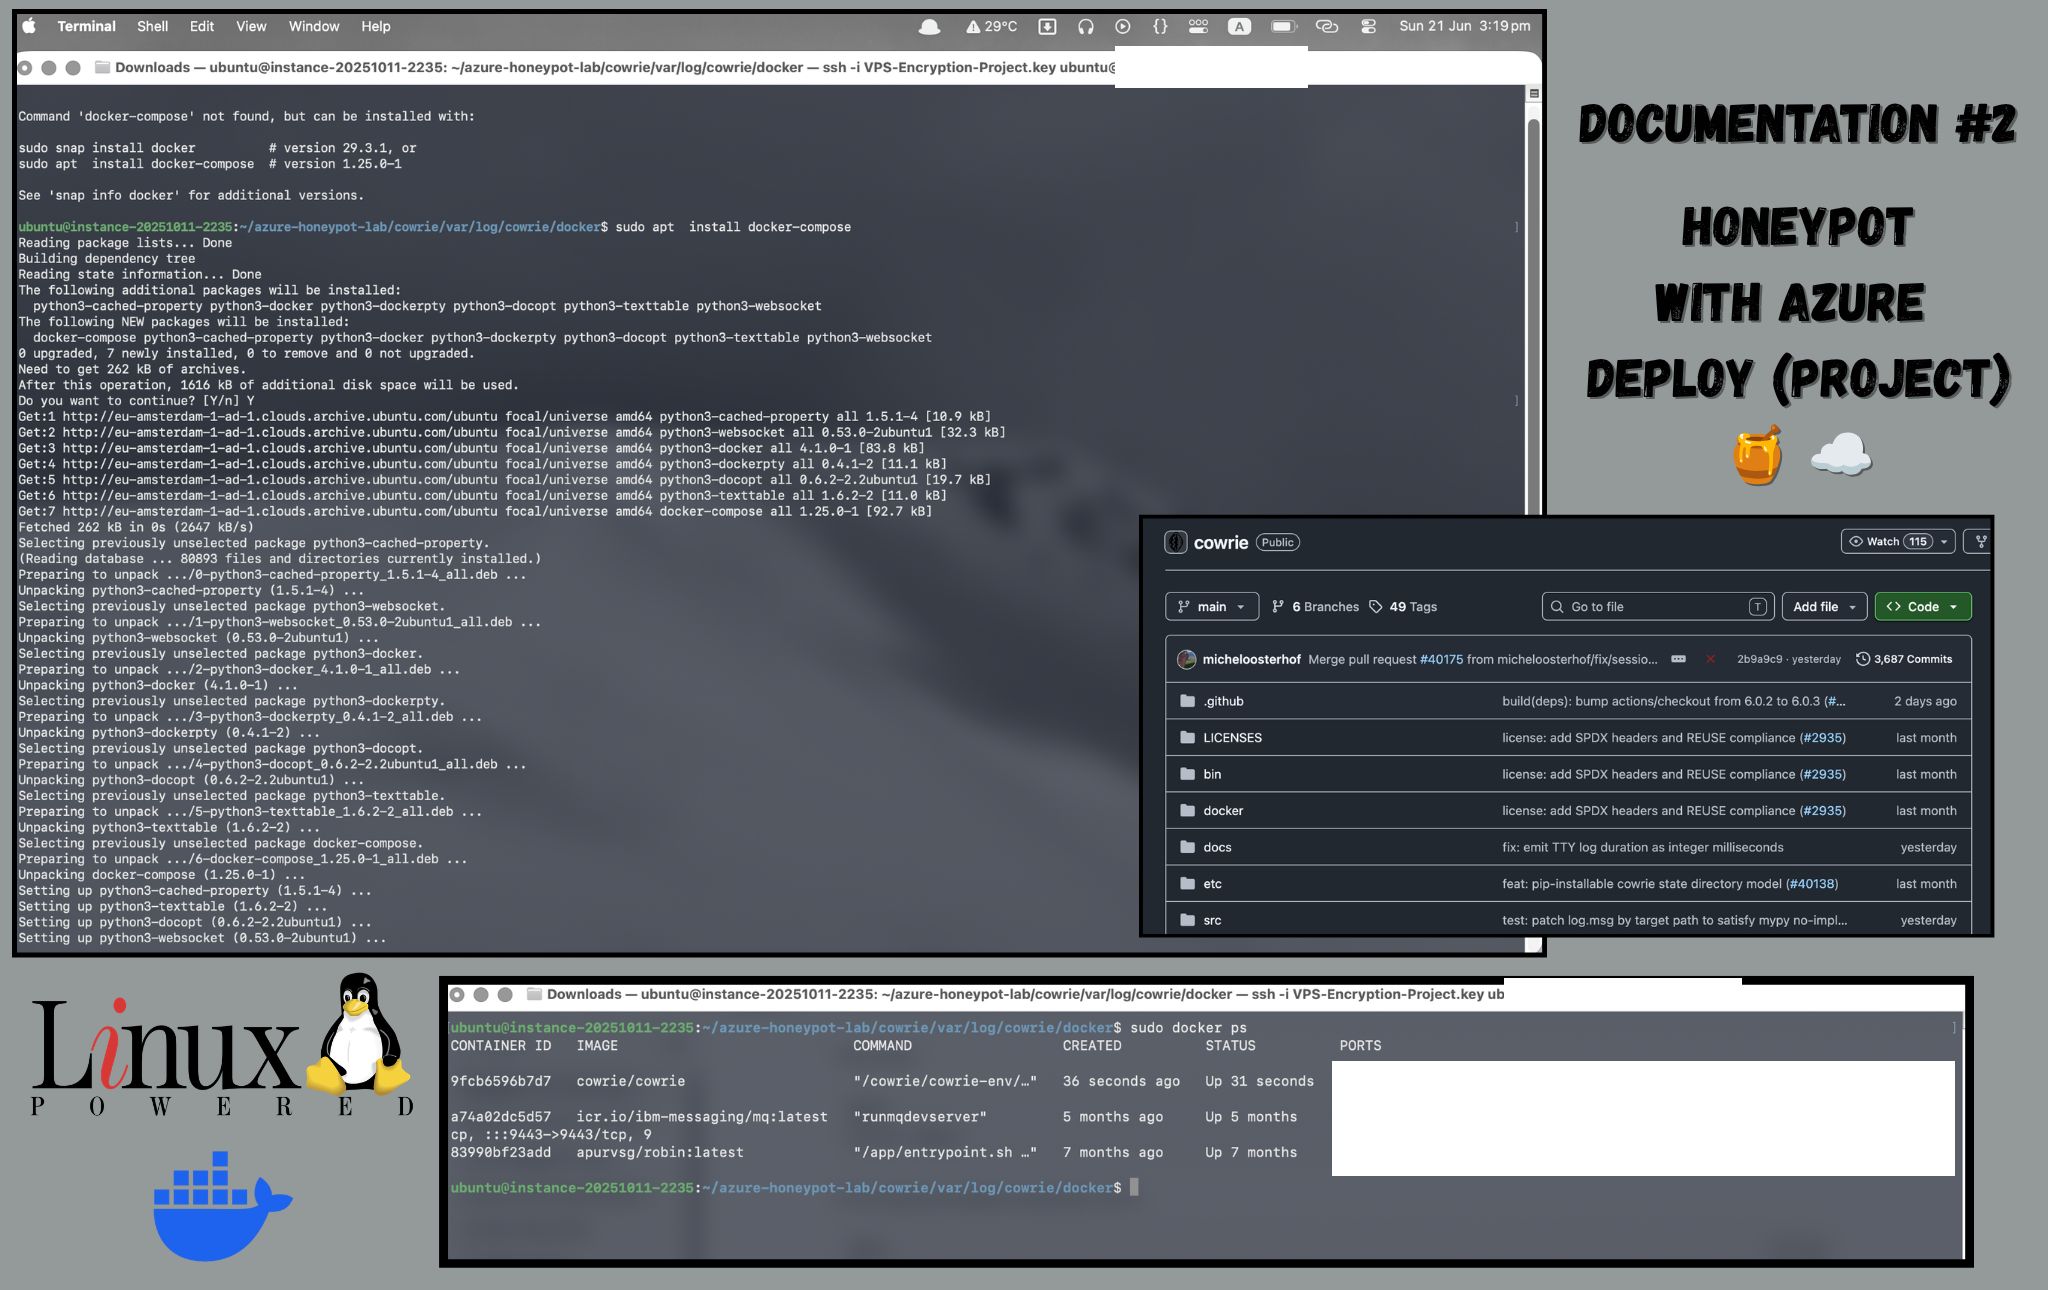Open the keyboard input source 'A' menu
The height and width of the screenshot is (1290, 2048).
coord(1240,27)
